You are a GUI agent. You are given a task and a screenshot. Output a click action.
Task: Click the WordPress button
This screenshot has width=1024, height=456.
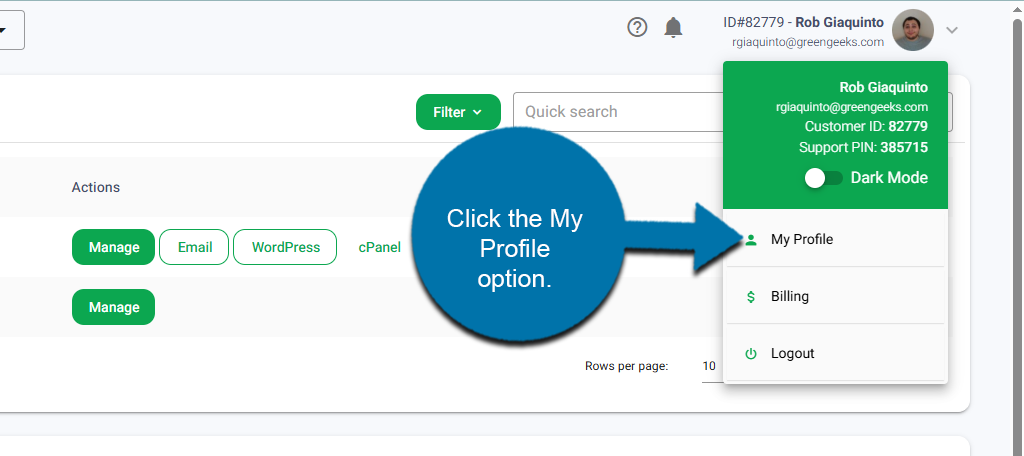tap(285, 247)
